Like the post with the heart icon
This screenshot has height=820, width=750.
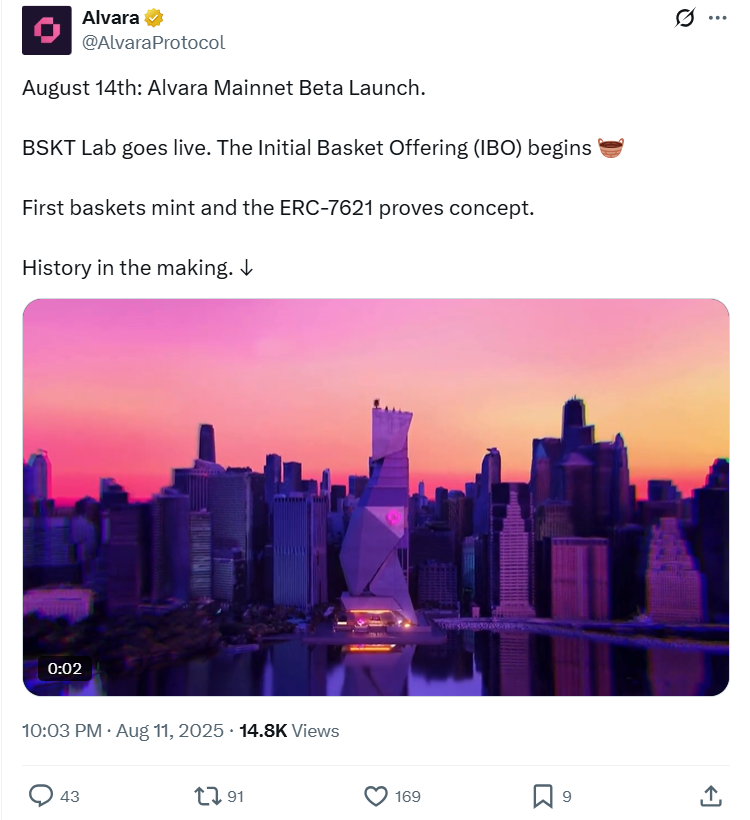click(x=376, y=796)
